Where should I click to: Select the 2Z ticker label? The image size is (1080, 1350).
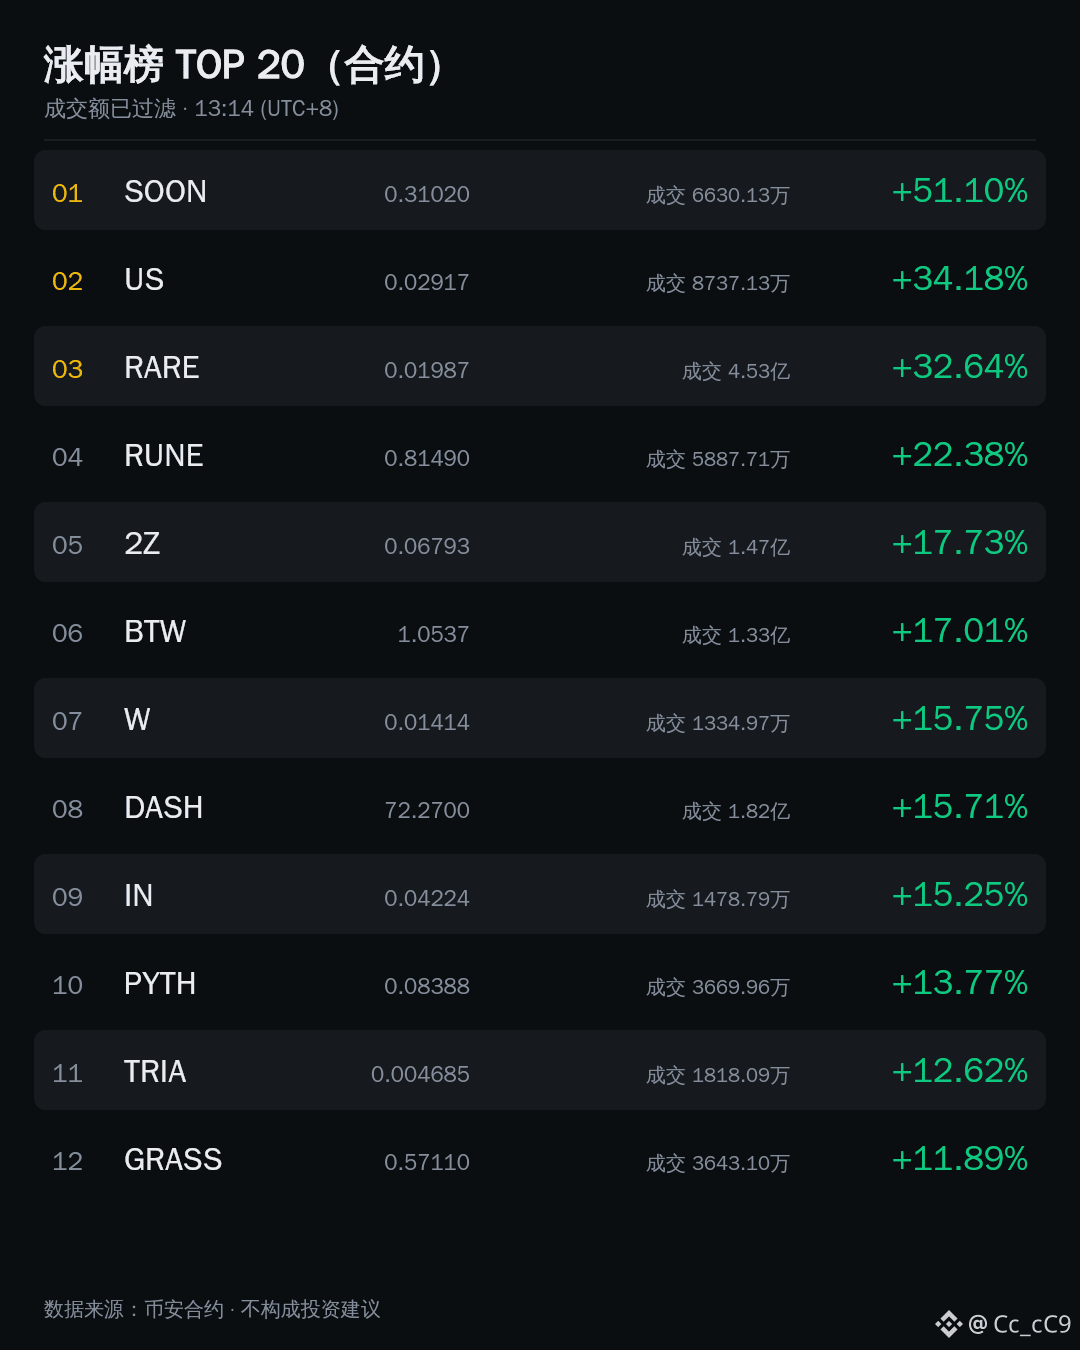point(142,544)
